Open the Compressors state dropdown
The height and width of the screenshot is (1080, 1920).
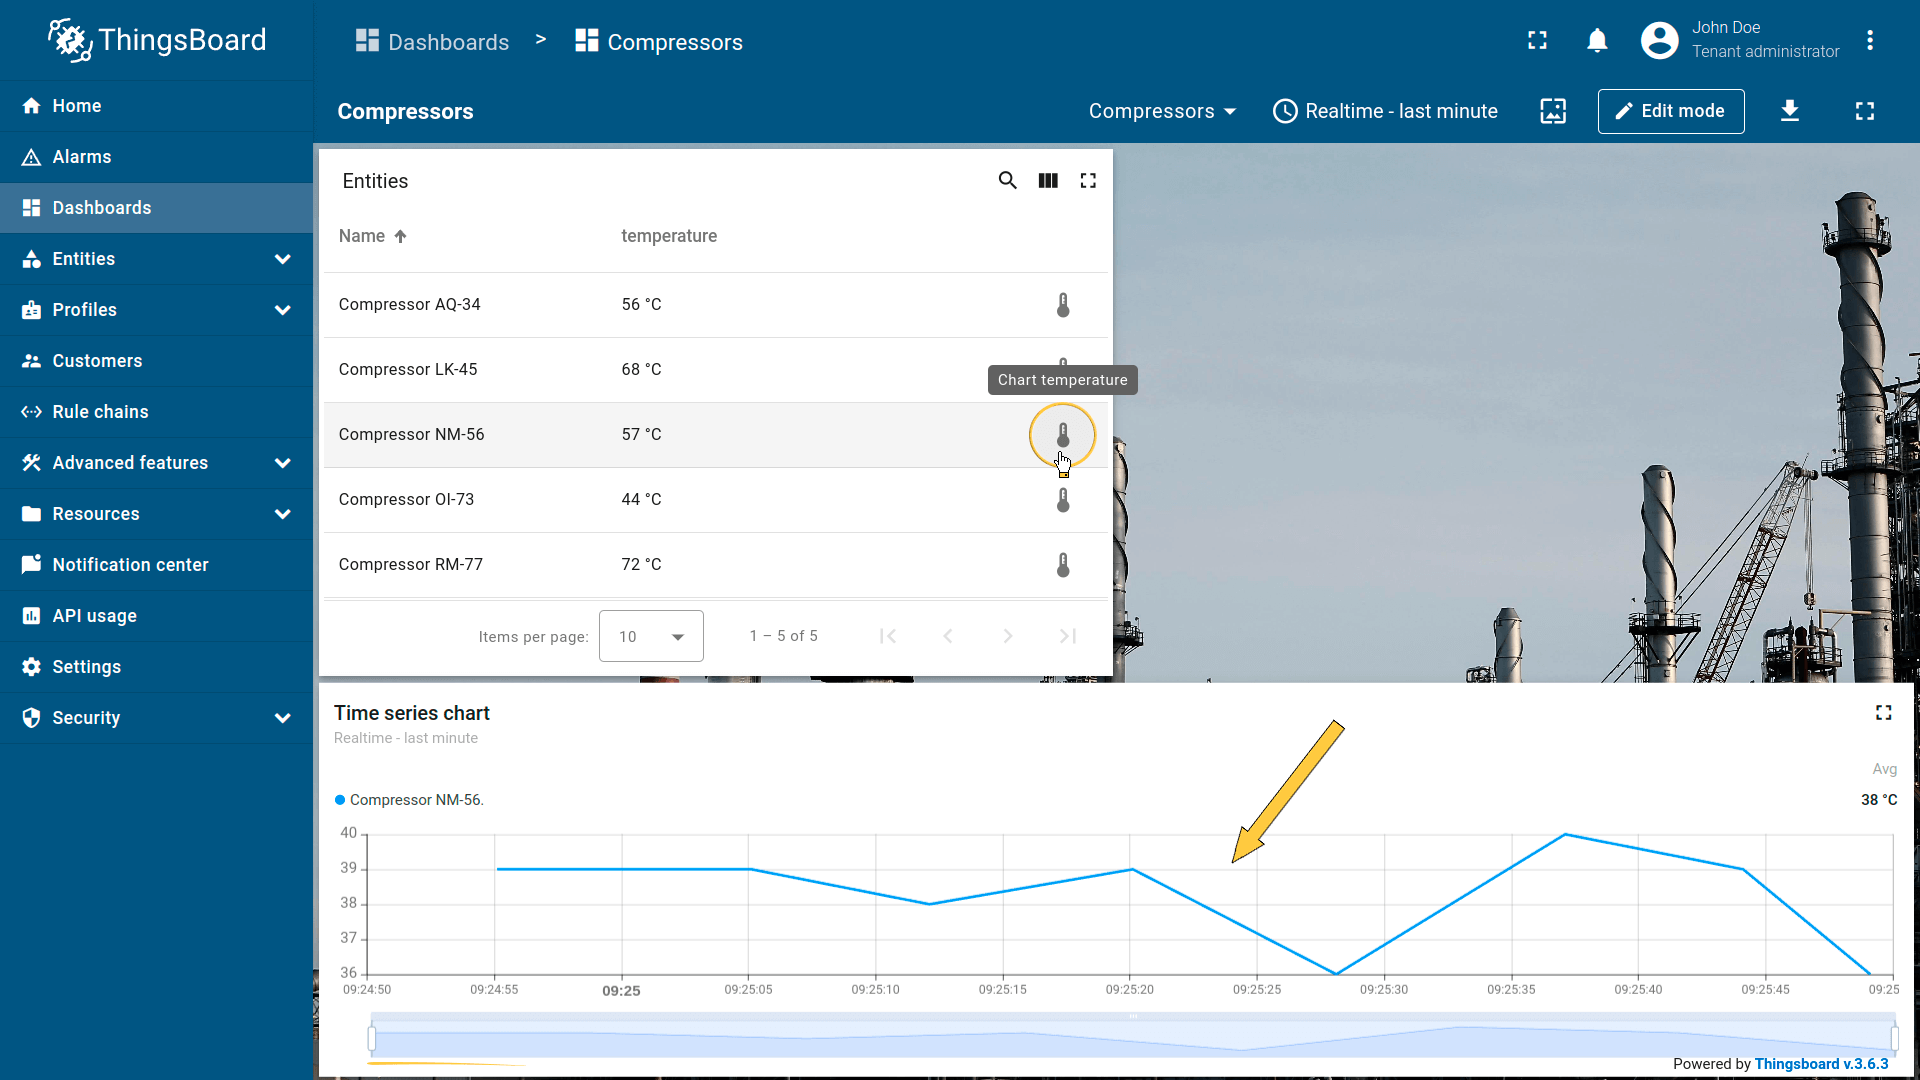(1162, 111)
